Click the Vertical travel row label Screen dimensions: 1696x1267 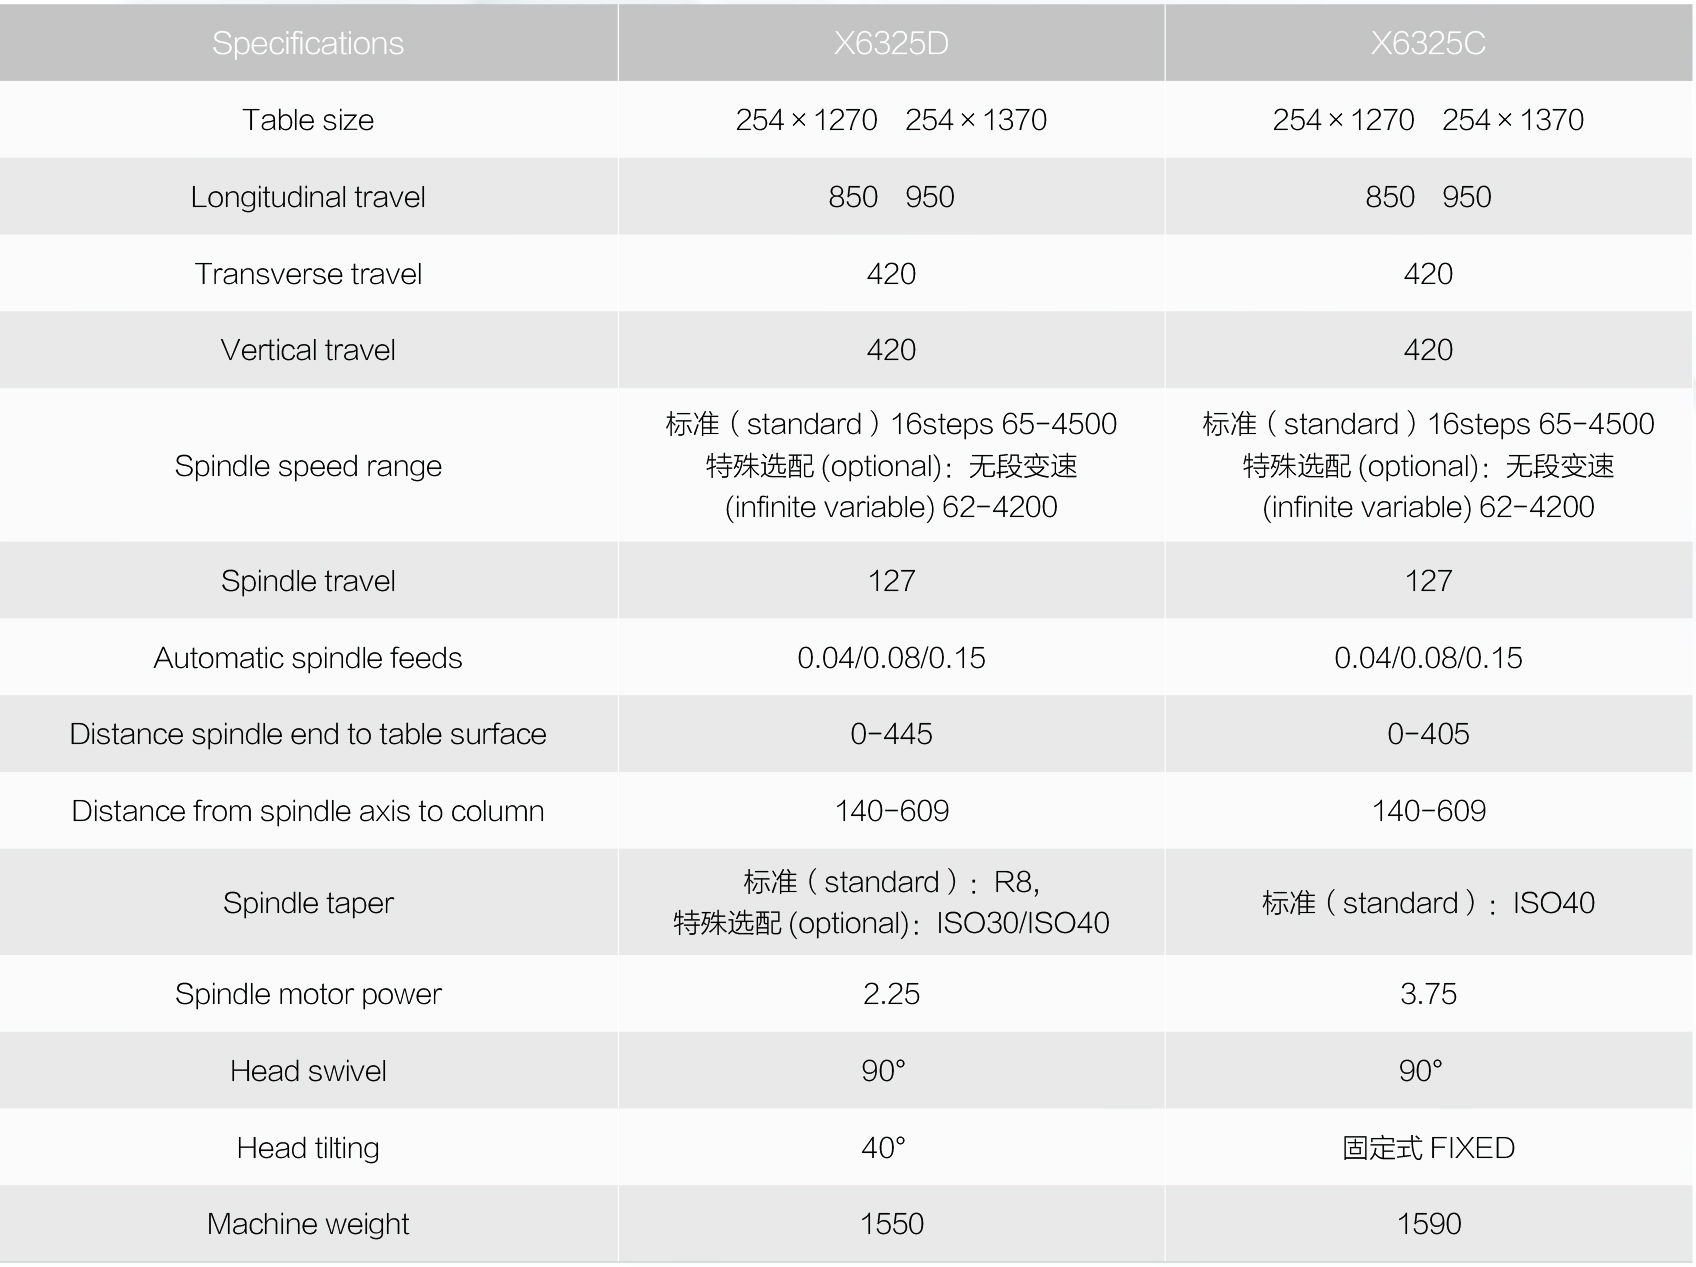[x=308, y=350]
